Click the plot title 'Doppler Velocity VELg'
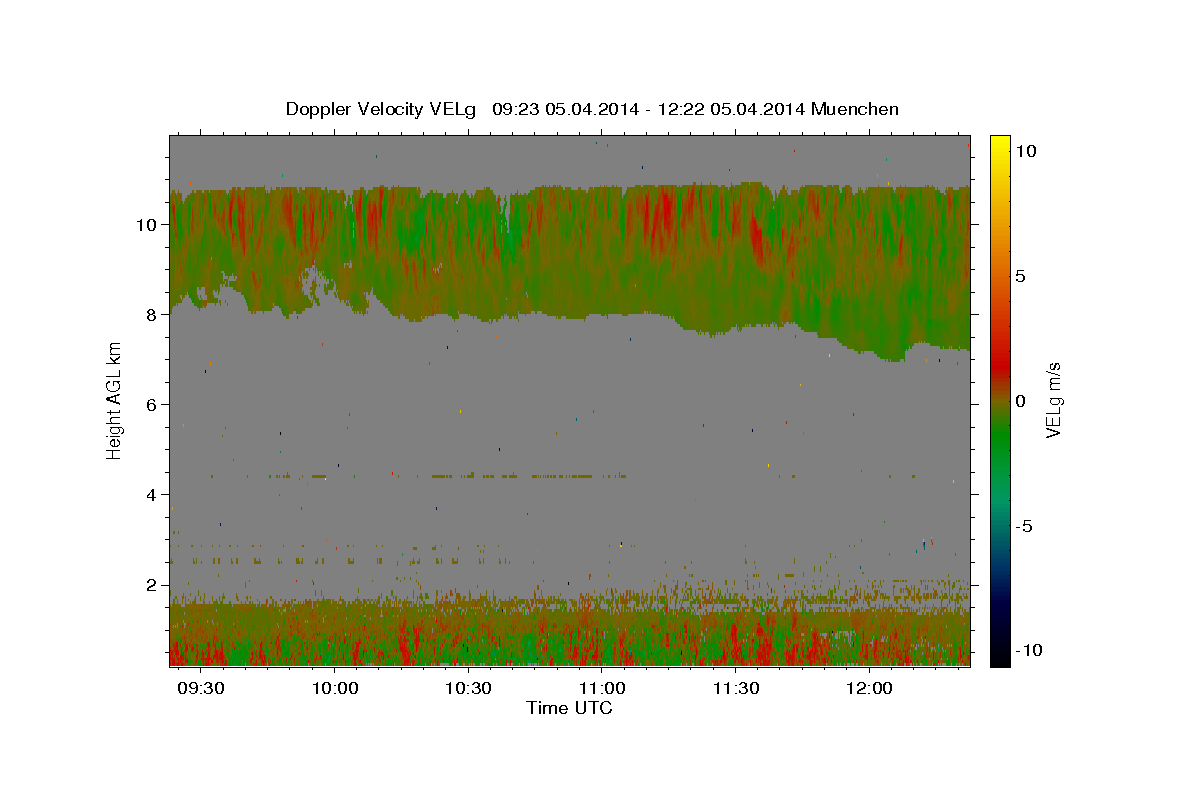Viewport: 1200px width, 800px height. [x=381, y=109]
